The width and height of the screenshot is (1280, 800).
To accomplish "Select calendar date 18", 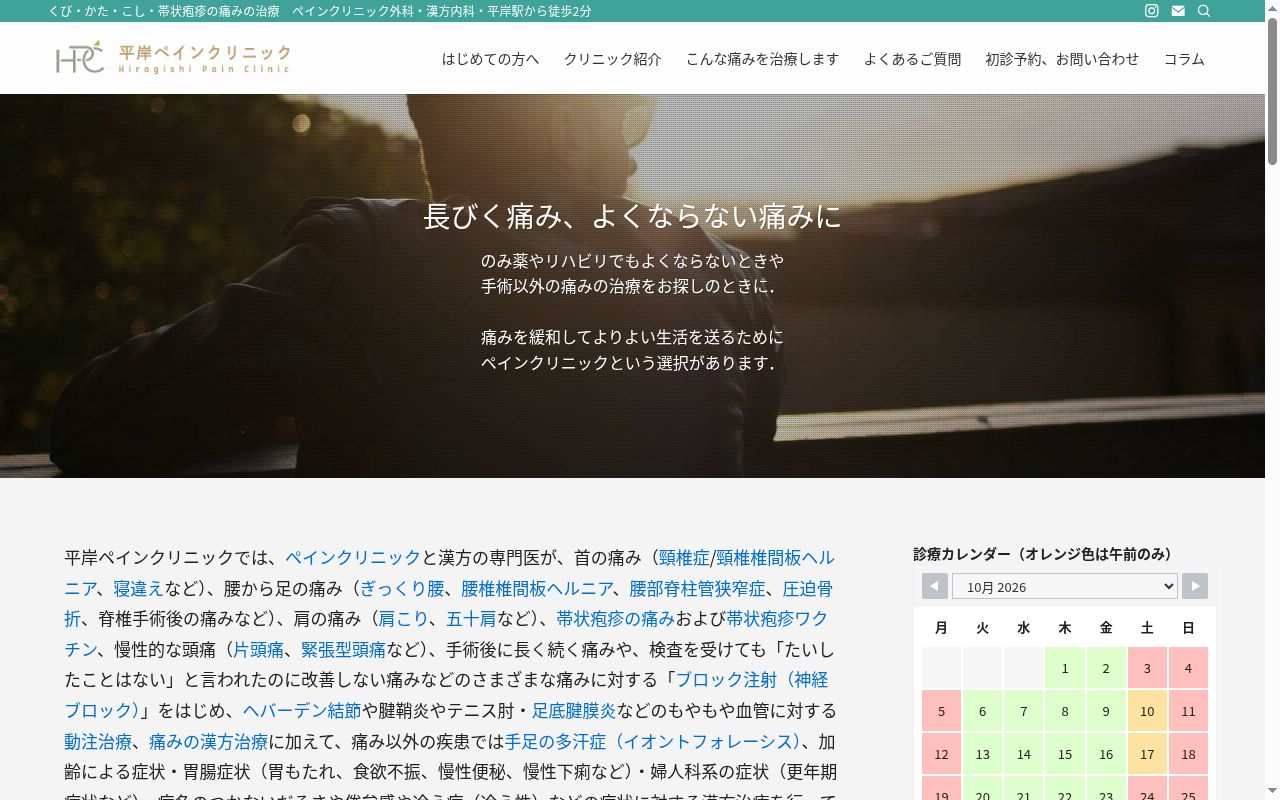I will 1188,754.
